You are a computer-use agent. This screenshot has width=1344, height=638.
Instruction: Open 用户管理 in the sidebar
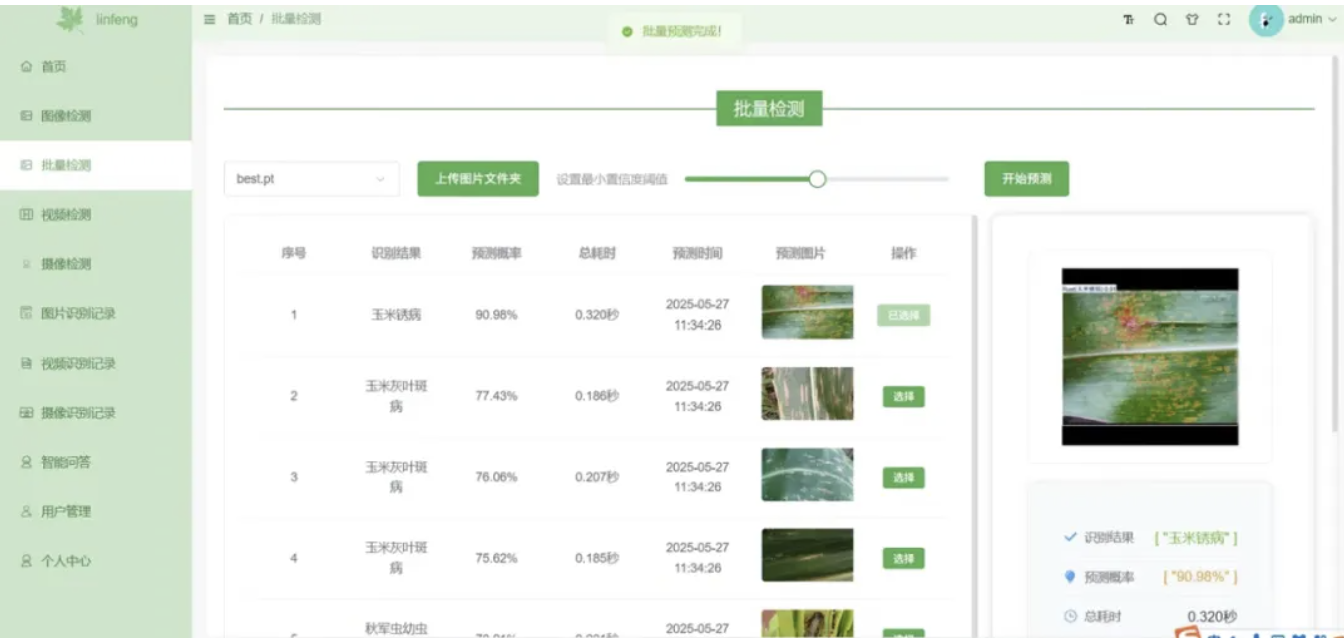96,511
